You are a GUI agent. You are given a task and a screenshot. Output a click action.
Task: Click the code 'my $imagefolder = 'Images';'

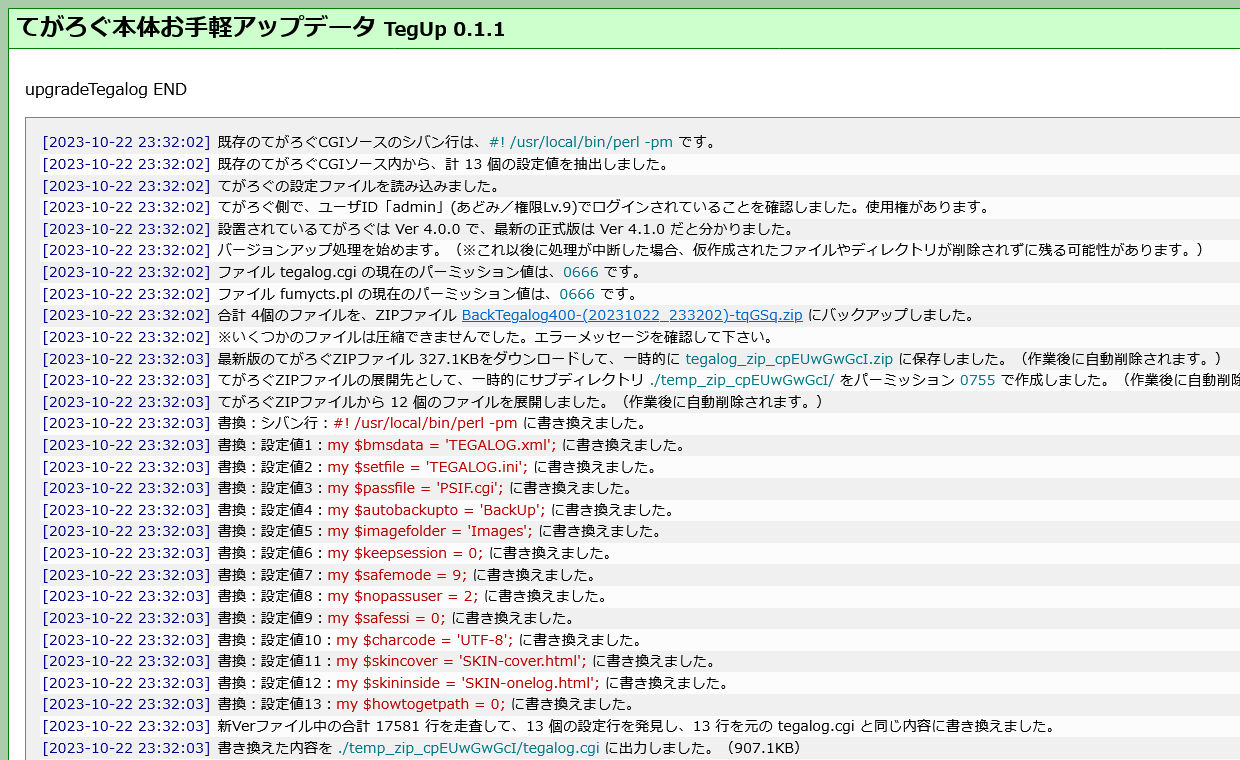[430, 531]
